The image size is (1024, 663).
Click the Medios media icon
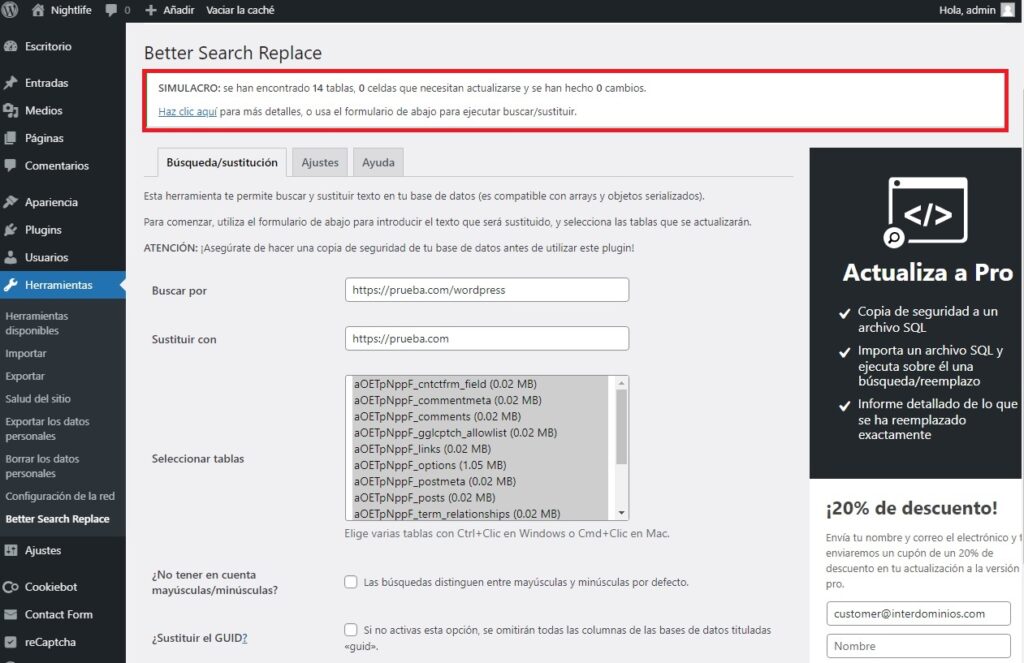pyautogui.click(x=10, y=110)
